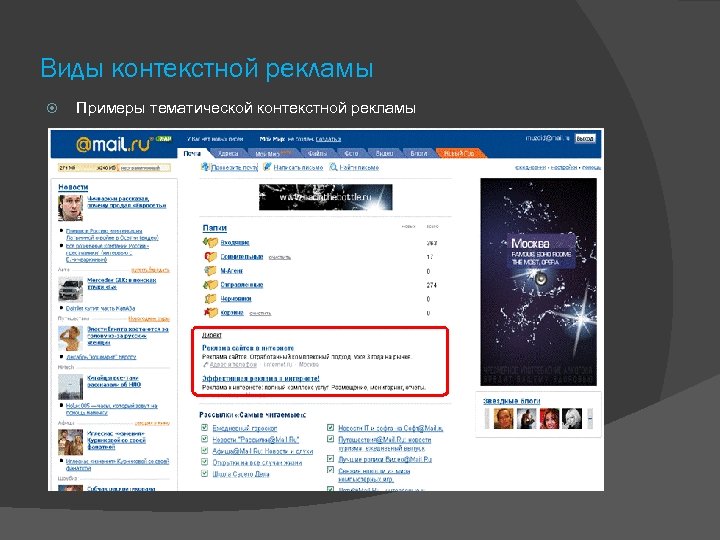Click очистить next to Корзина

[x=260, y=314]
